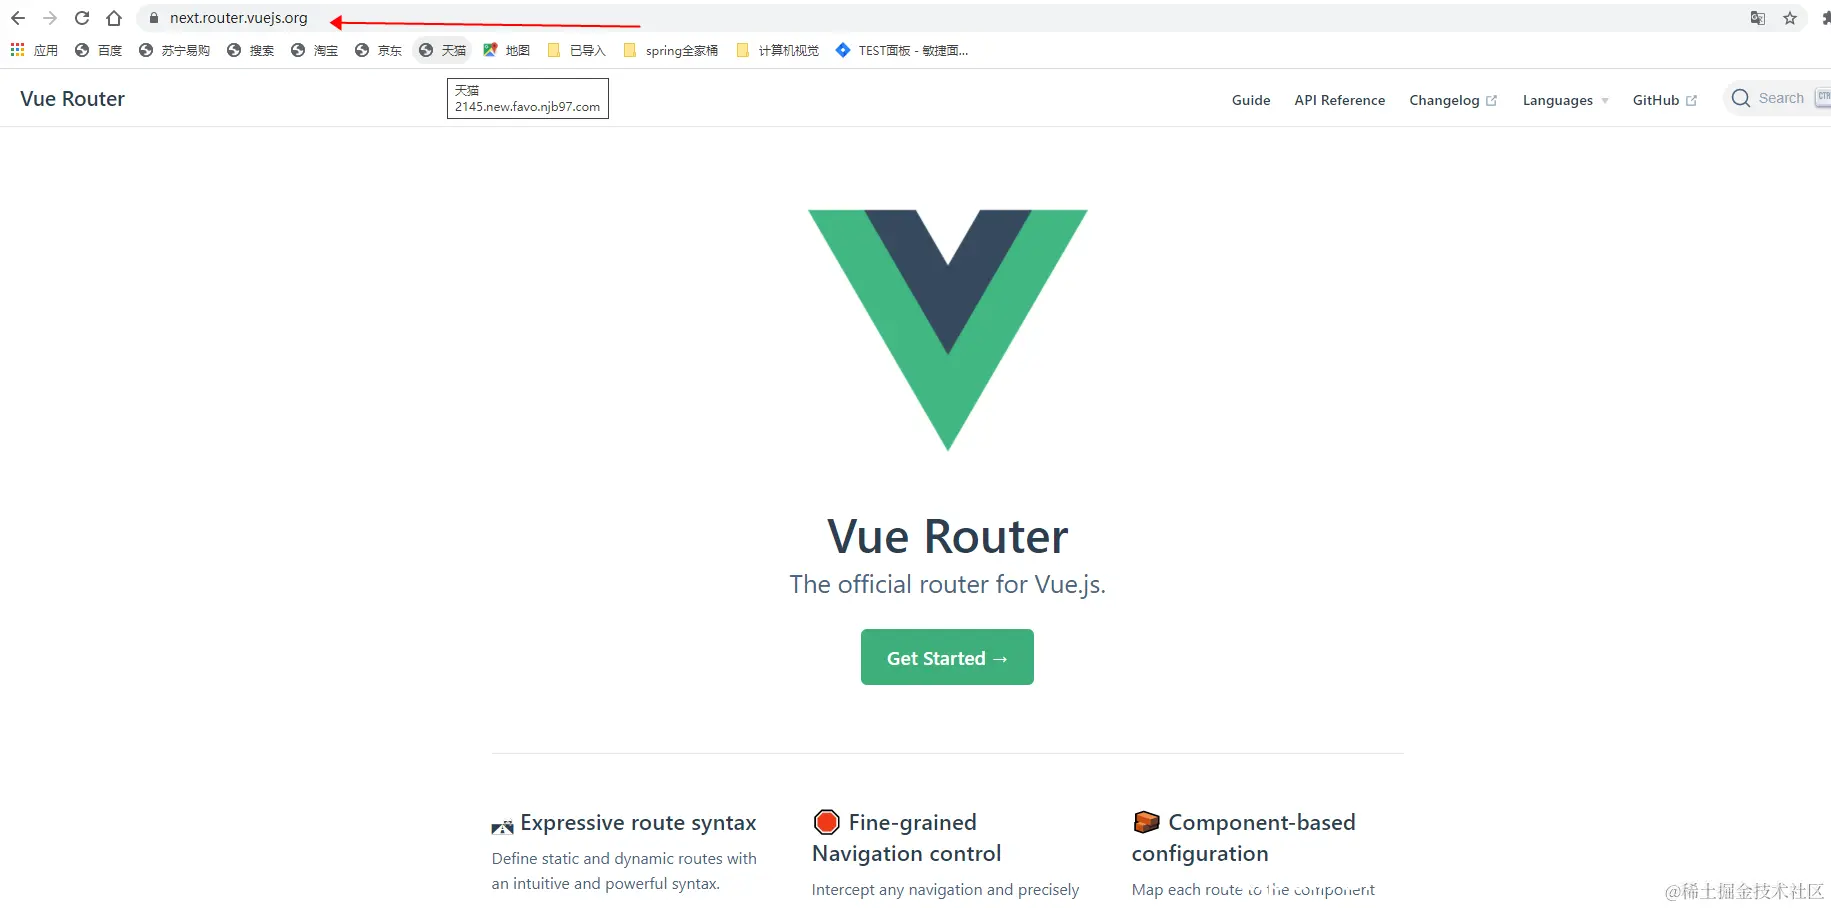Viewport: 1831px width, 908px height.
Task: Open the GitHub external link
Action: 1664,100
